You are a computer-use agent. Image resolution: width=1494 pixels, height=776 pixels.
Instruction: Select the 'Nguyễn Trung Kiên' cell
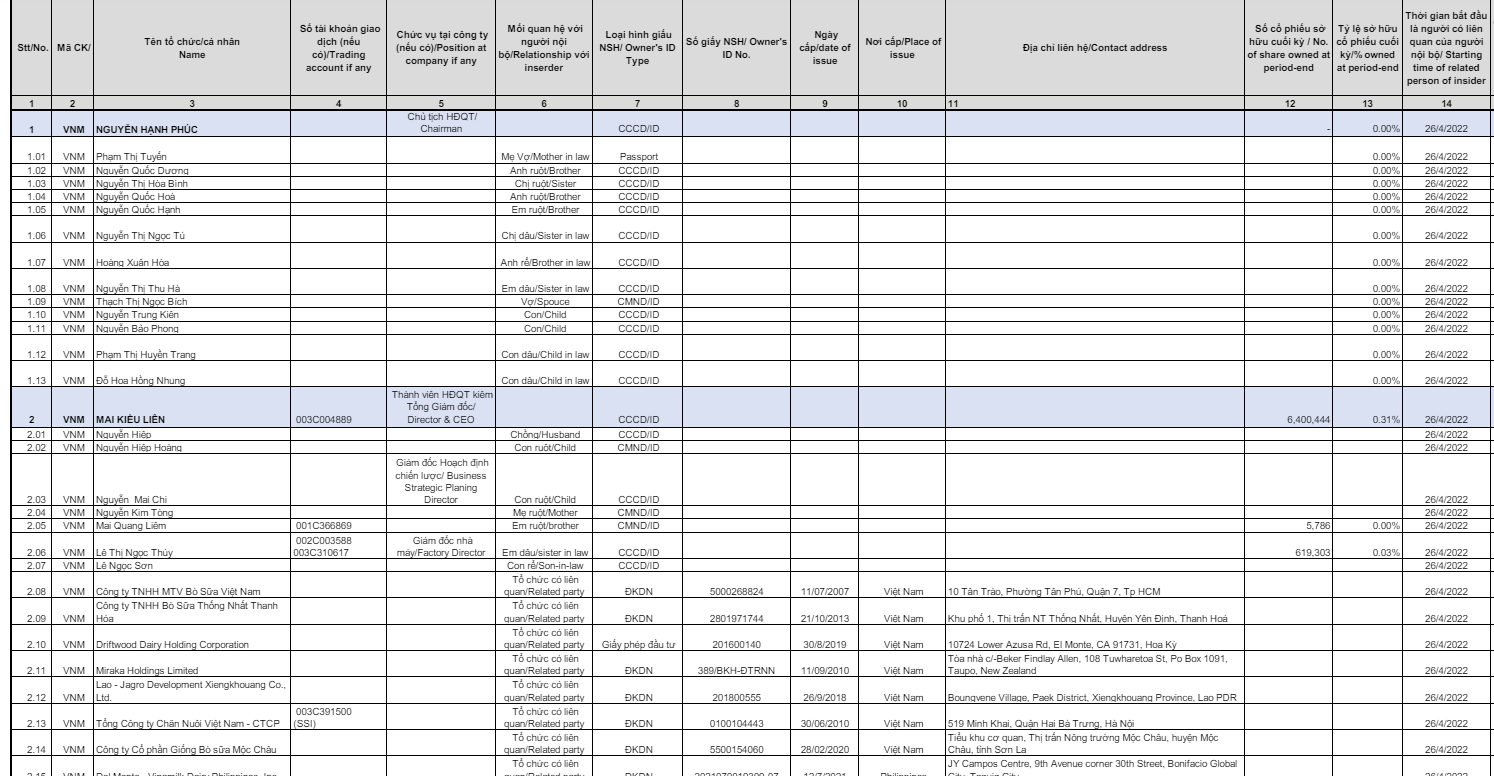[x=190, y=314]
